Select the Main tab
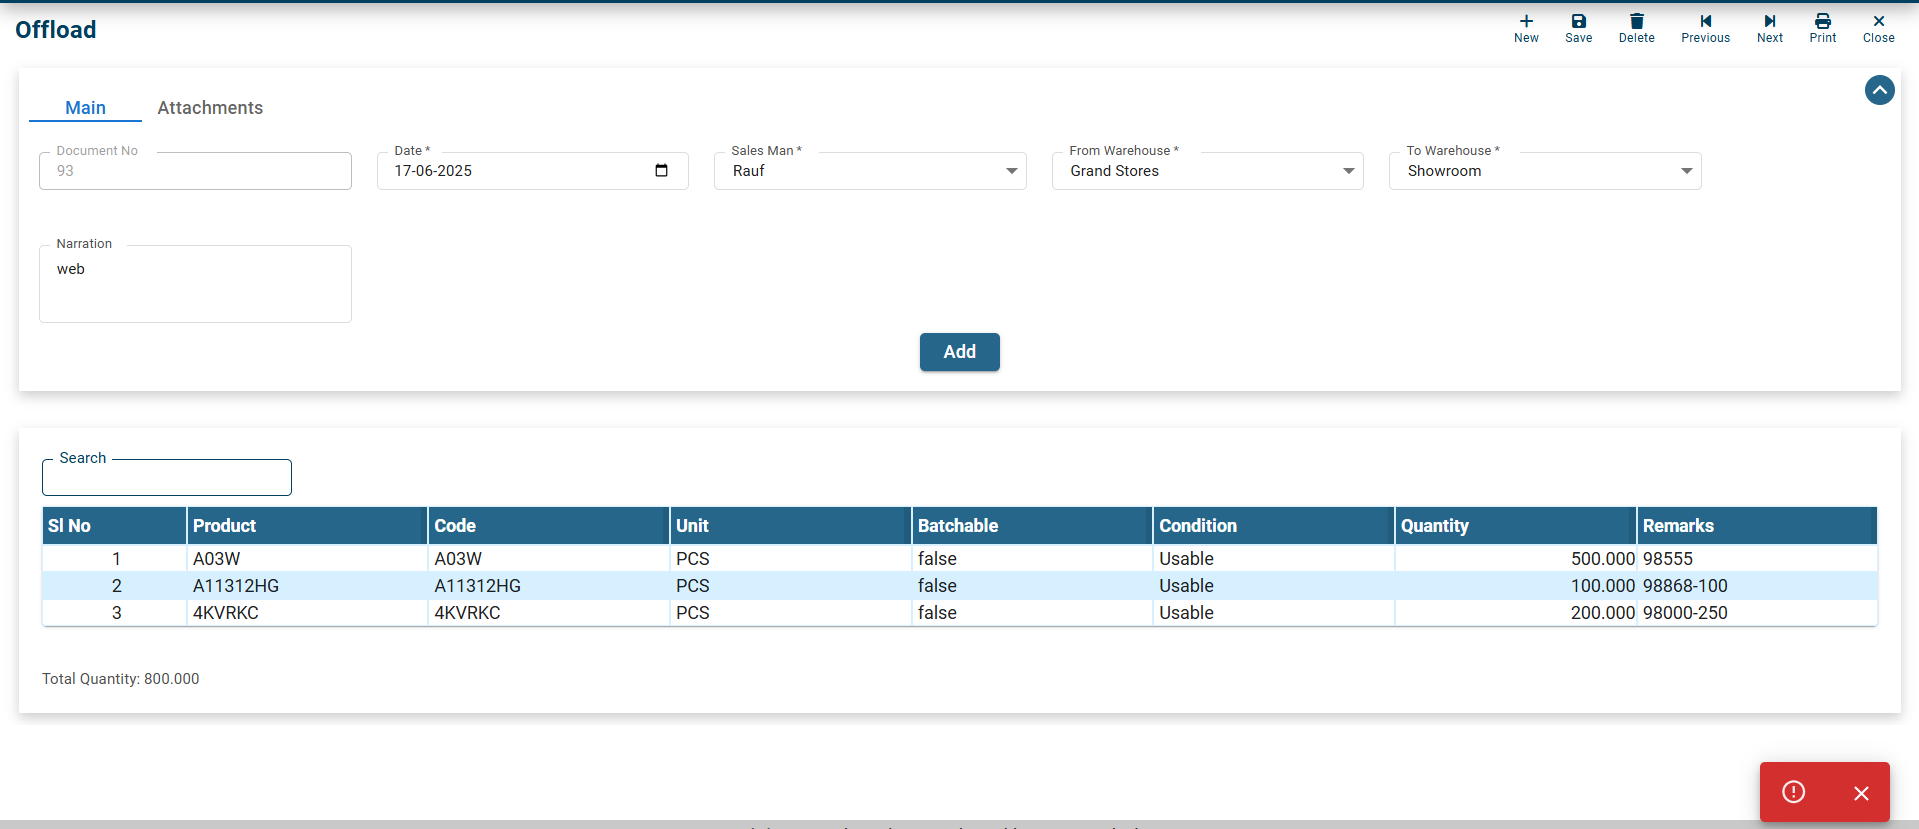The height and width of the screenshot is (829, 1919). coord(85,108)
